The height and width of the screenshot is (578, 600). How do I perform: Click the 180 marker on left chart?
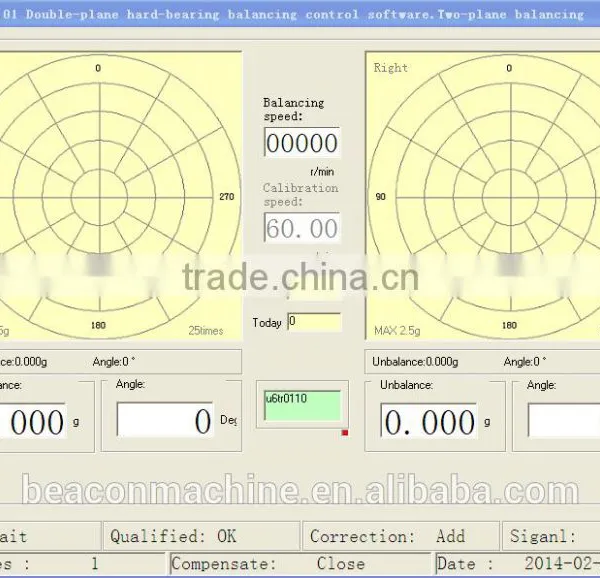[98, 325]
